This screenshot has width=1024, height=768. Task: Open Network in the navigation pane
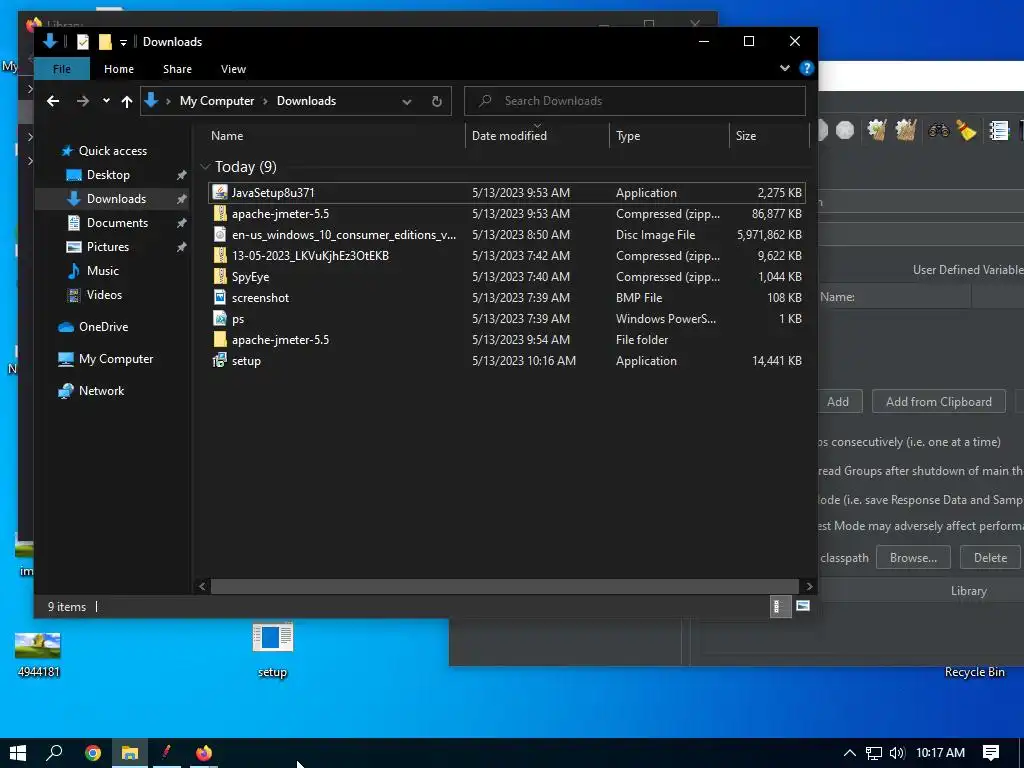(101, 391)
